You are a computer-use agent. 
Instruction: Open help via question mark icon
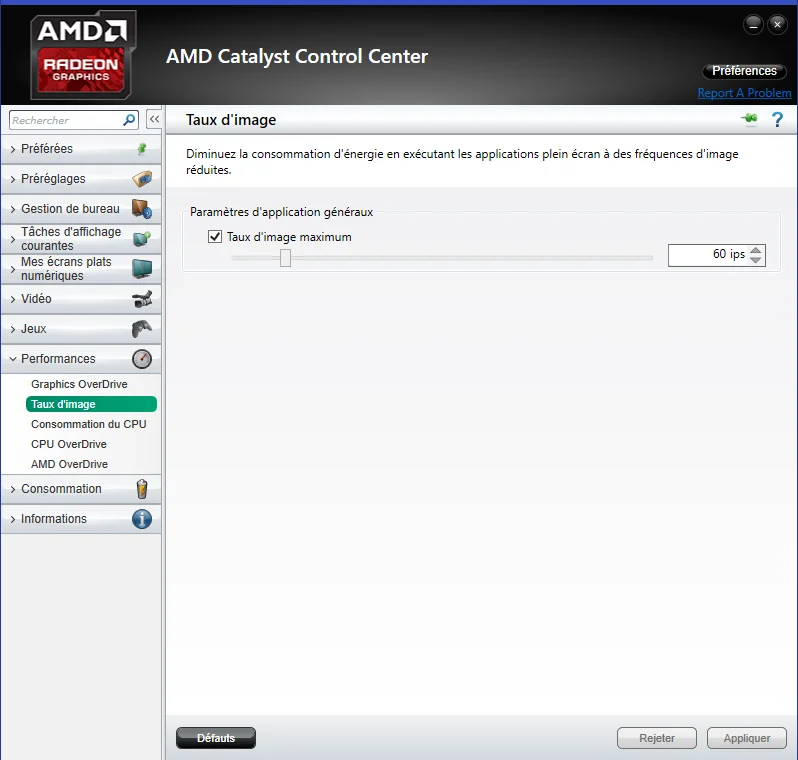[777, 120]
